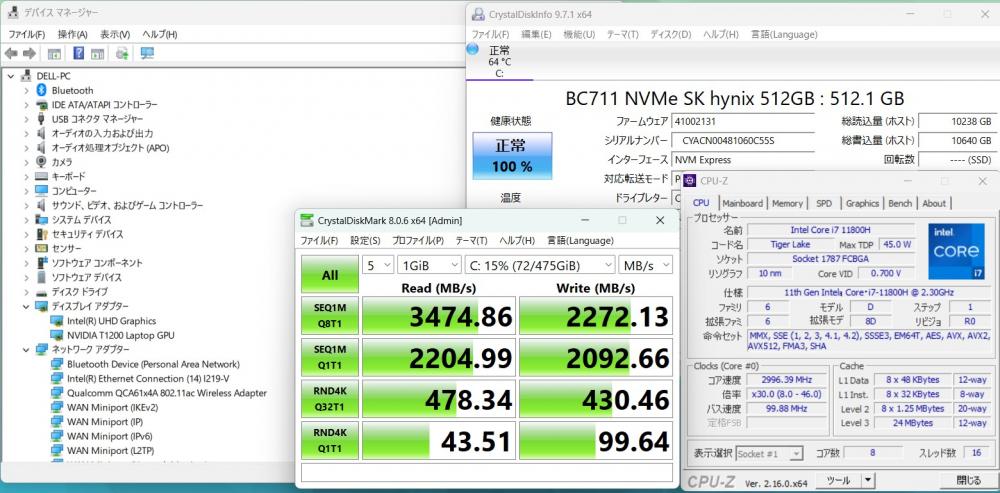Viewport: 1000px width, 493px height.
Task: Click the USB connector manager icon
Action: [x=41, y=119]
